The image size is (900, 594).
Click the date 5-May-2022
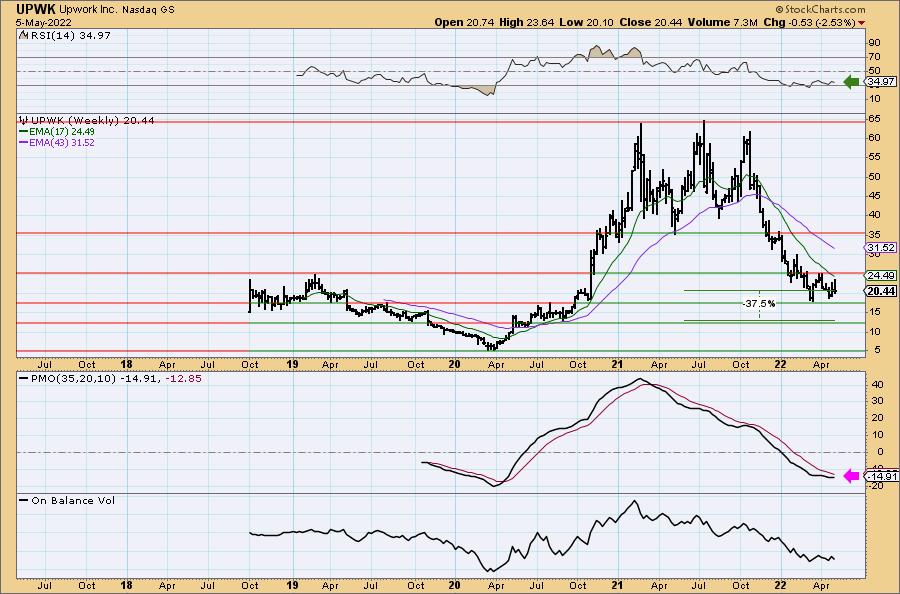pyautogui.click(x=44, y=22)
